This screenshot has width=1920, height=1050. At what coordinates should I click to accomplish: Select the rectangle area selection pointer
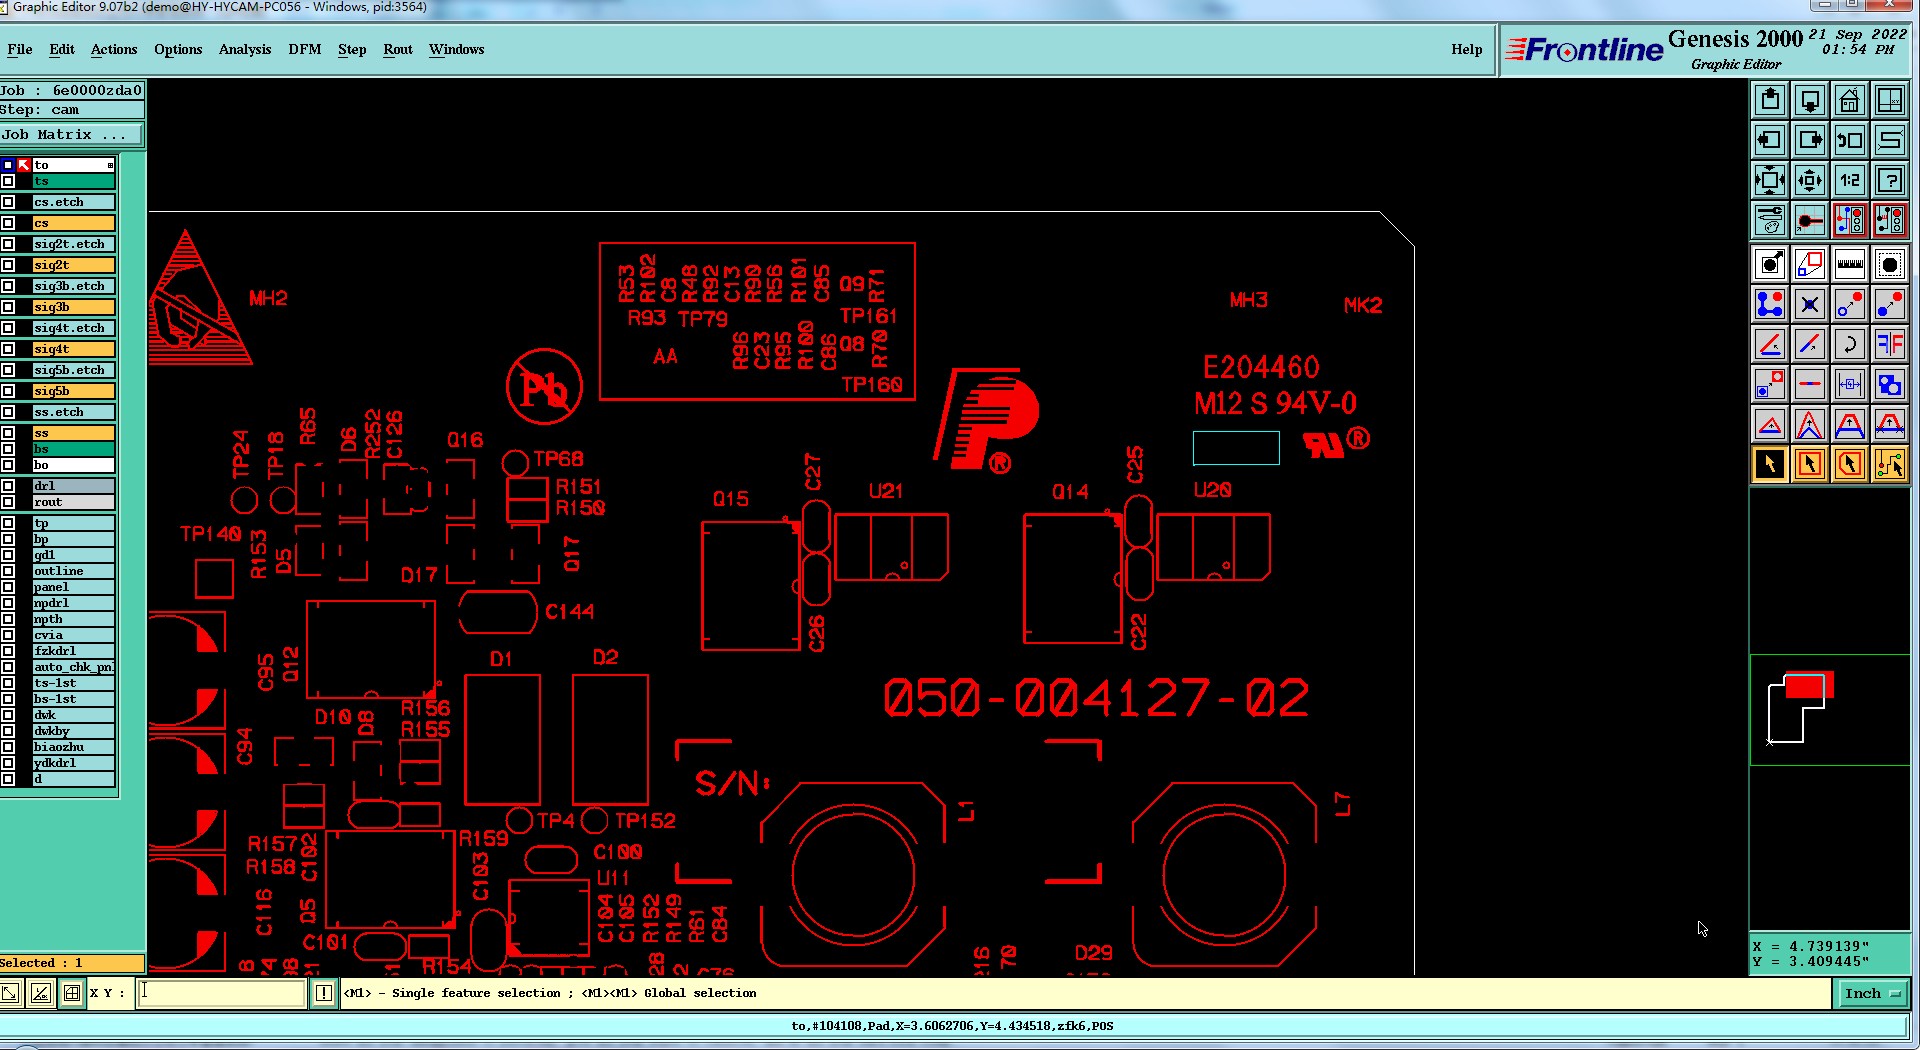1810,464
